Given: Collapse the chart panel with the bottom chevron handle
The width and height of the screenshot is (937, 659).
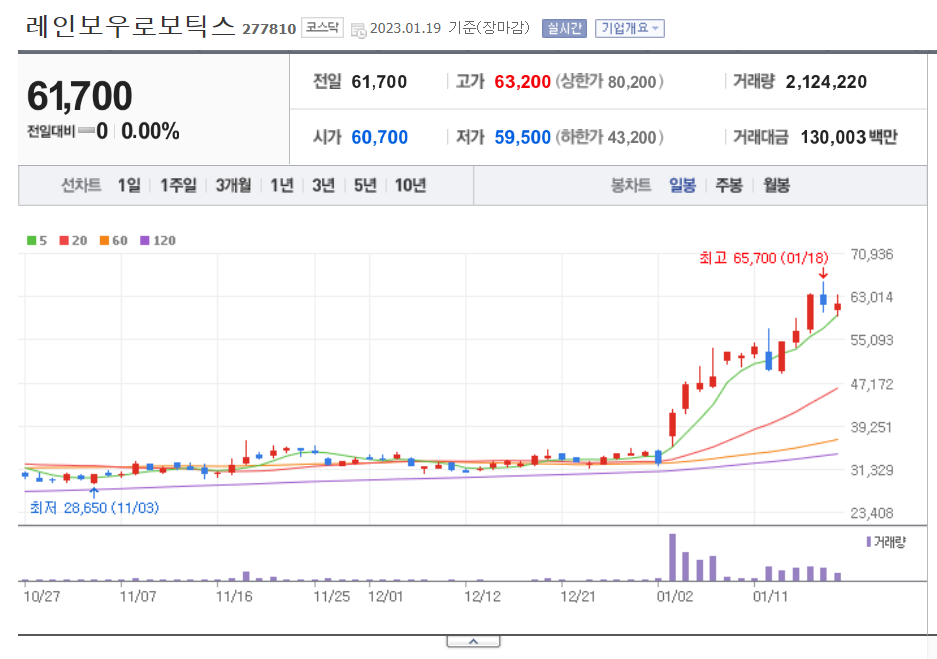Looking at the screenshot, I should 473,641.
